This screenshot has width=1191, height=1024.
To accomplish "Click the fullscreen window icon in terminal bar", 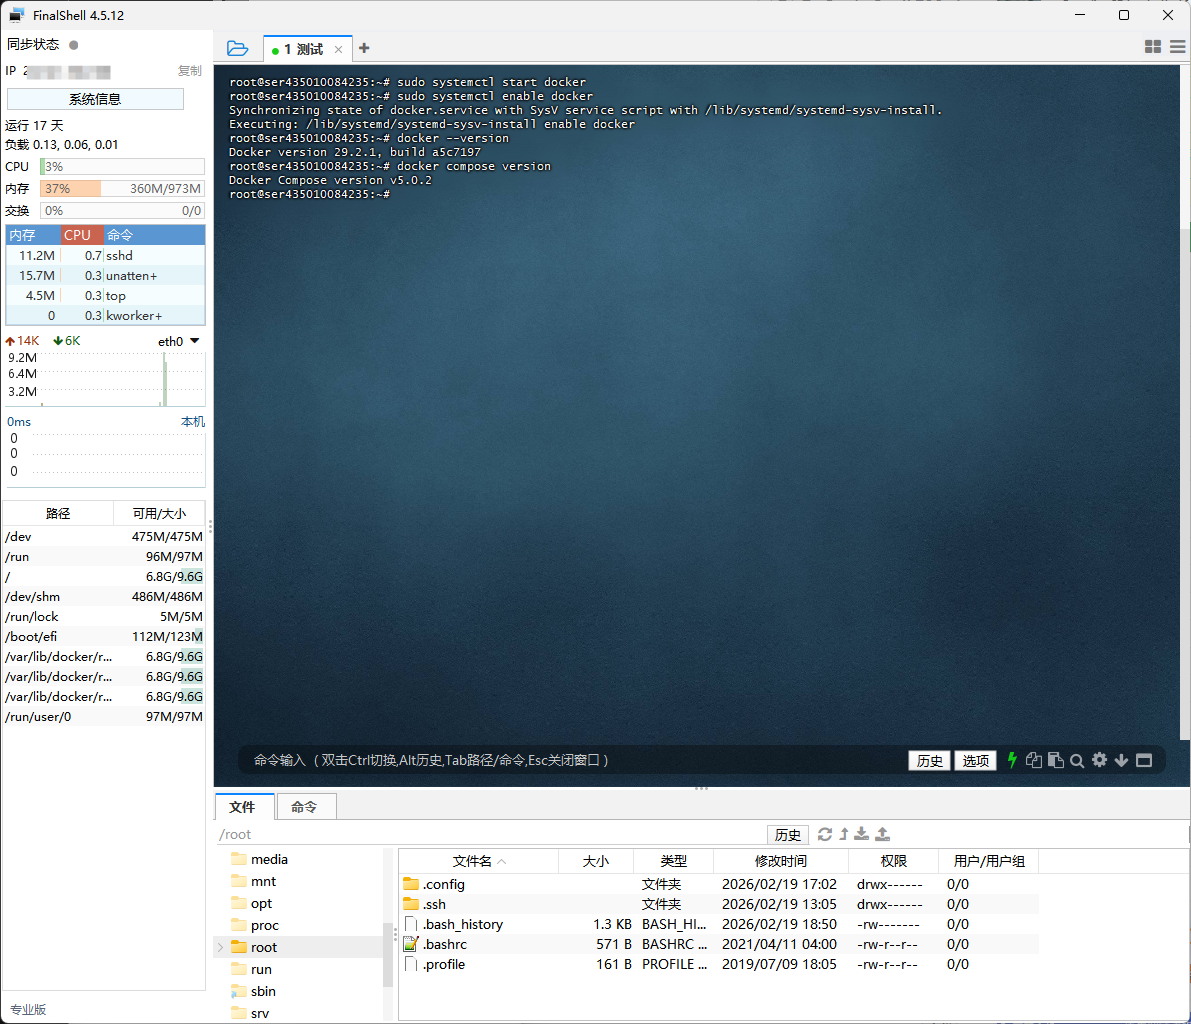I will [1144, 760].
